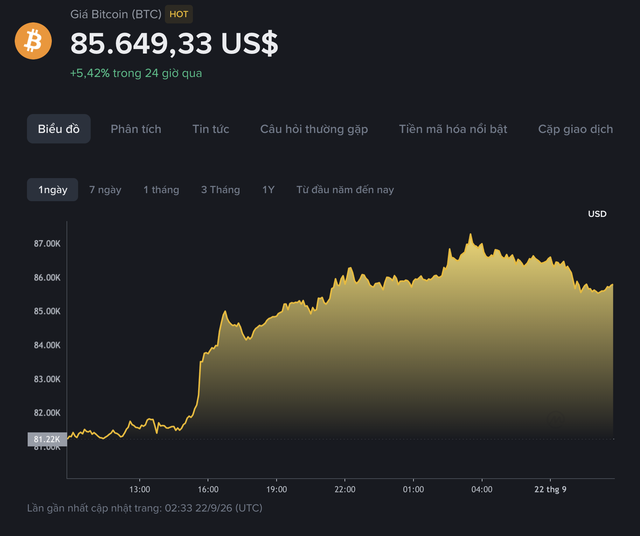Choose the 1 tháng chart range
The image size is (640, 536).
161,190
